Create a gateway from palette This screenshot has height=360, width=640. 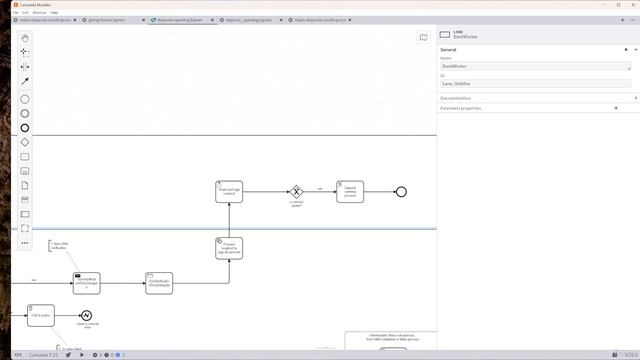pyautogui.click(x=25, y=142)
